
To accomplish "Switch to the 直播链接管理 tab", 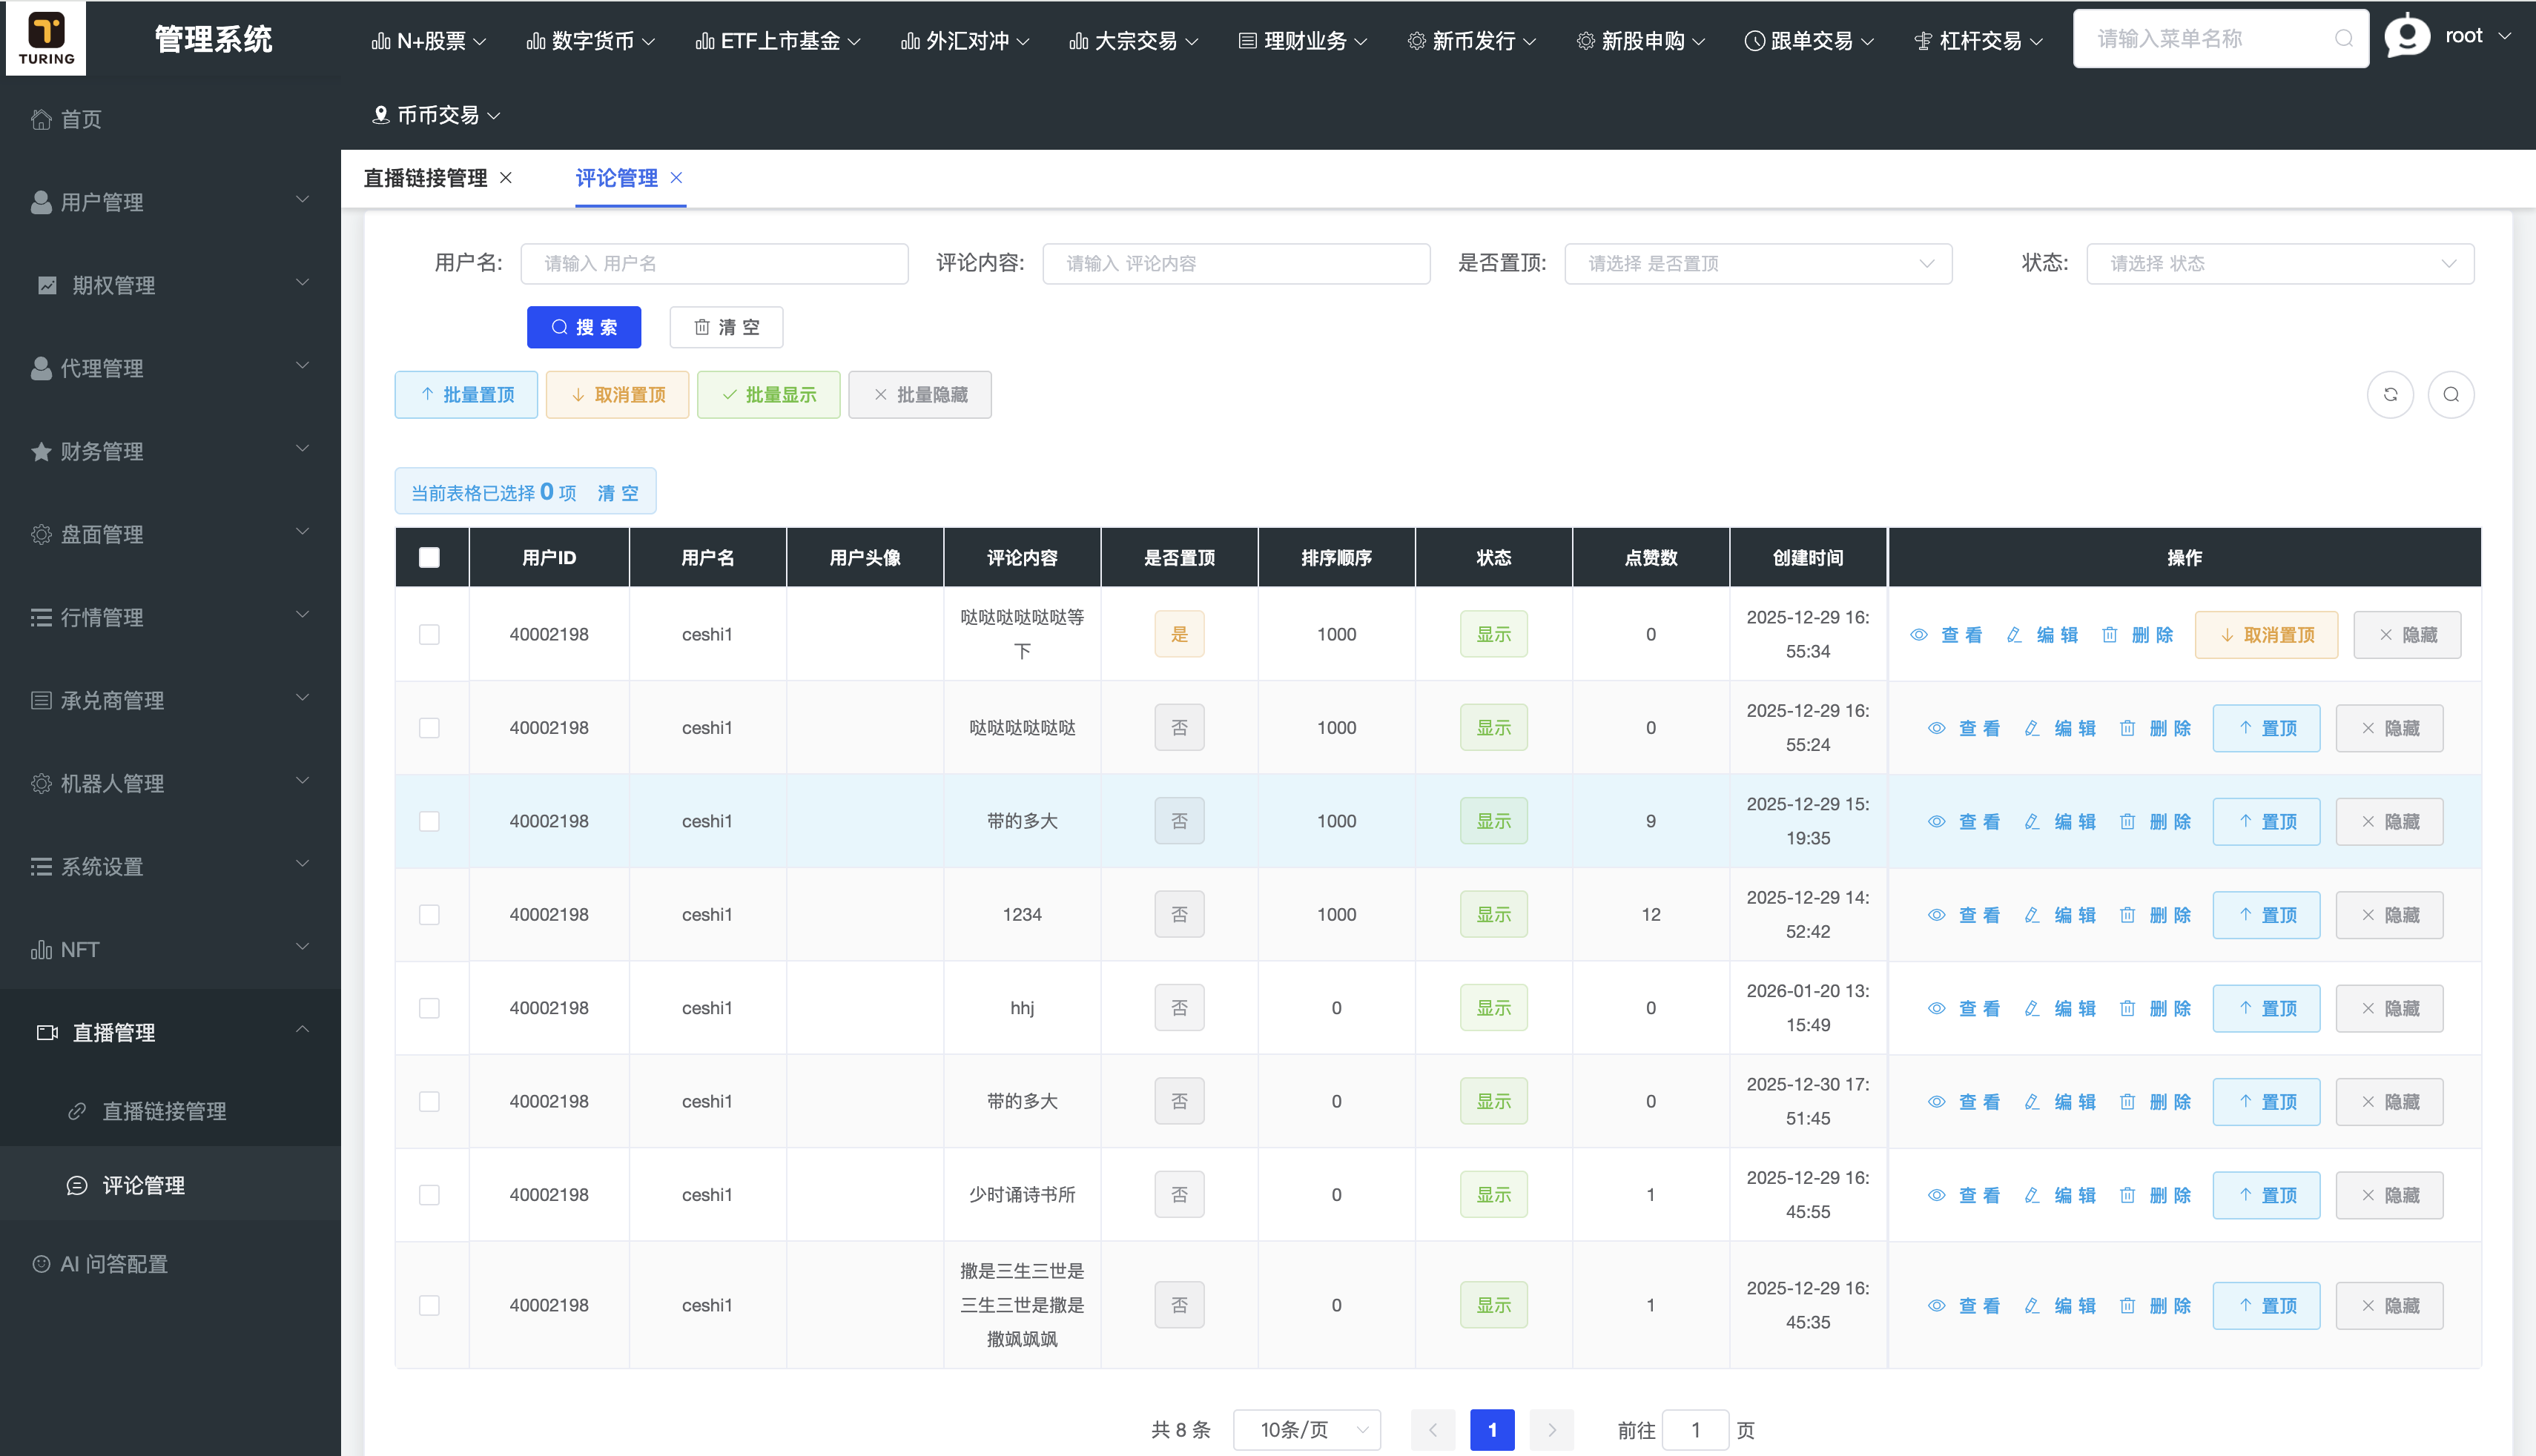I will pos(425,178).
